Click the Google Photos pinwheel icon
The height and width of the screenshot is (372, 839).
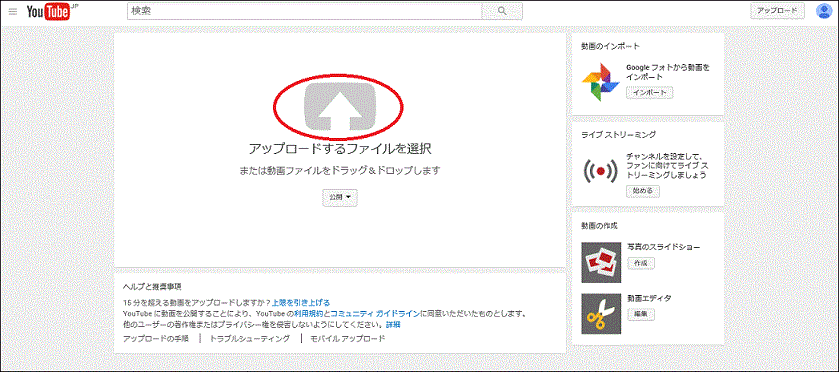[x=600, y=82]
